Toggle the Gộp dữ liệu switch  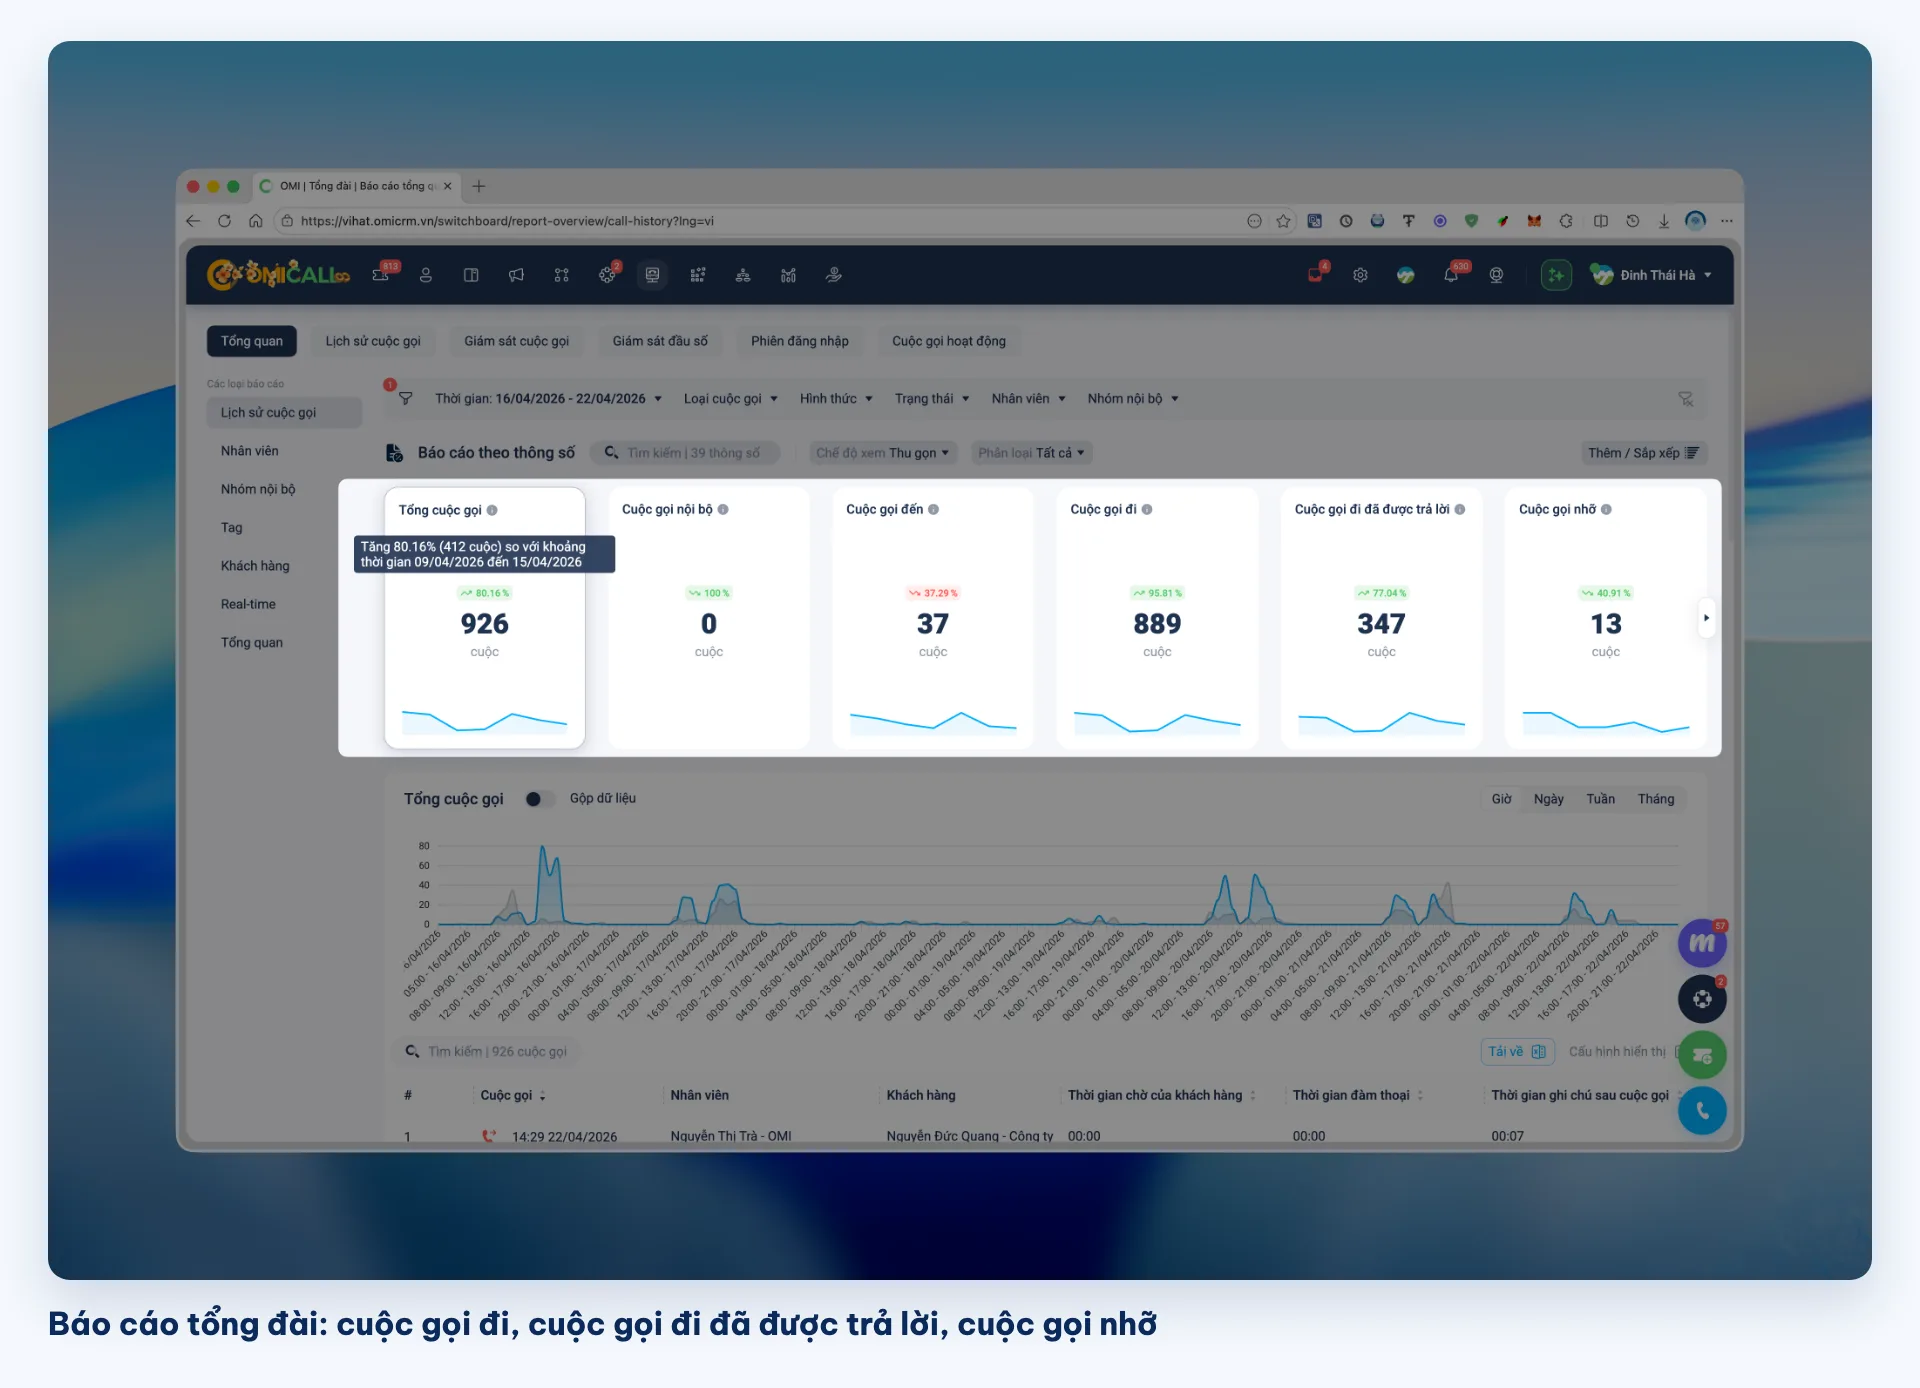coord(538,799)
